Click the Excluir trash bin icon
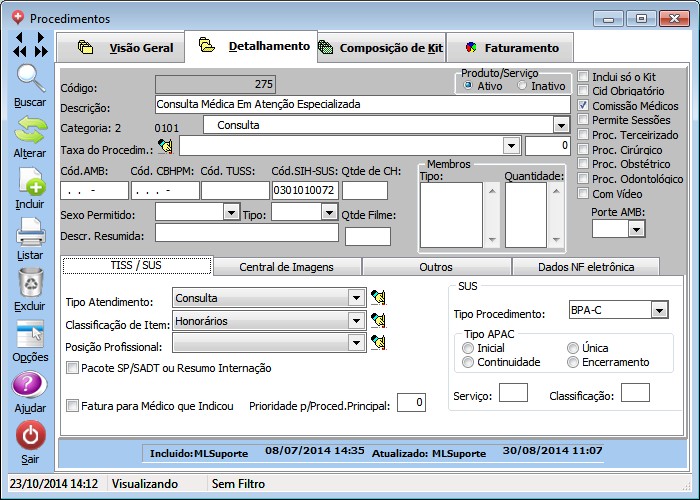This screenshot has height=500, width=700. tap(30, 284)
